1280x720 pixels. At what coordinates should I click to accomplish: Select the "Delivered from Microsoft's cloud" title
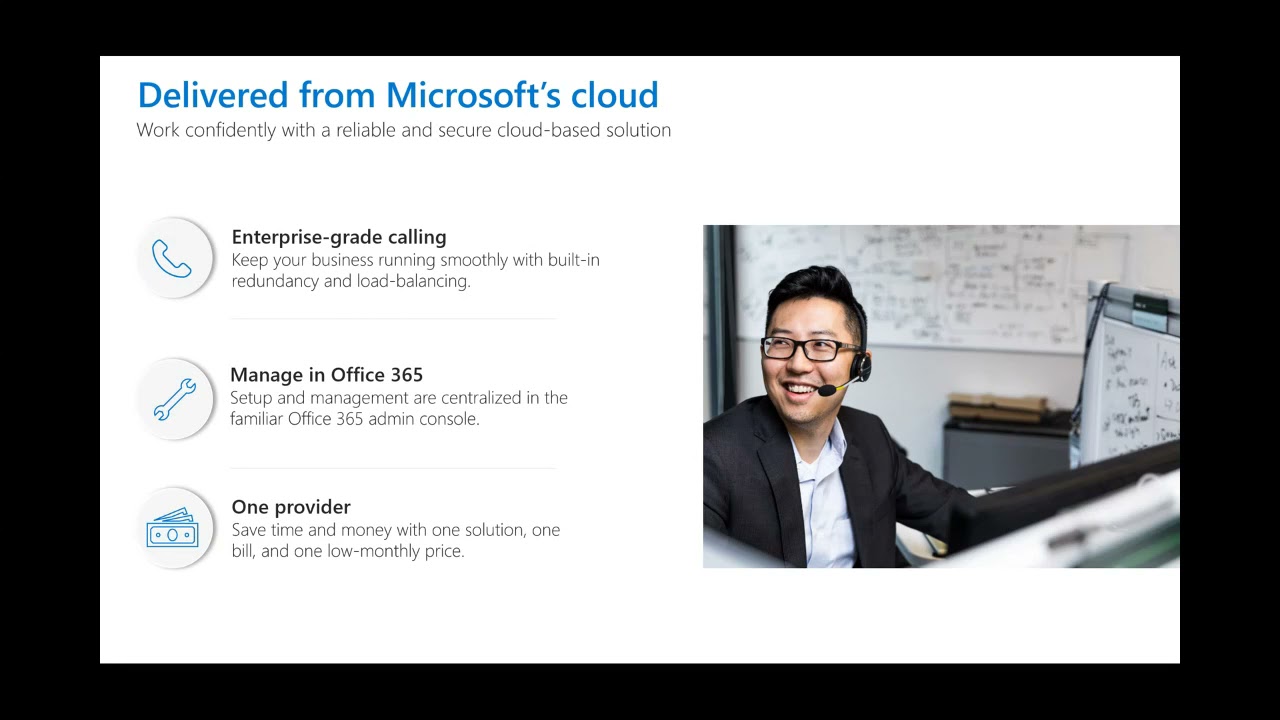pyautogui.click(x=398, y=95)
